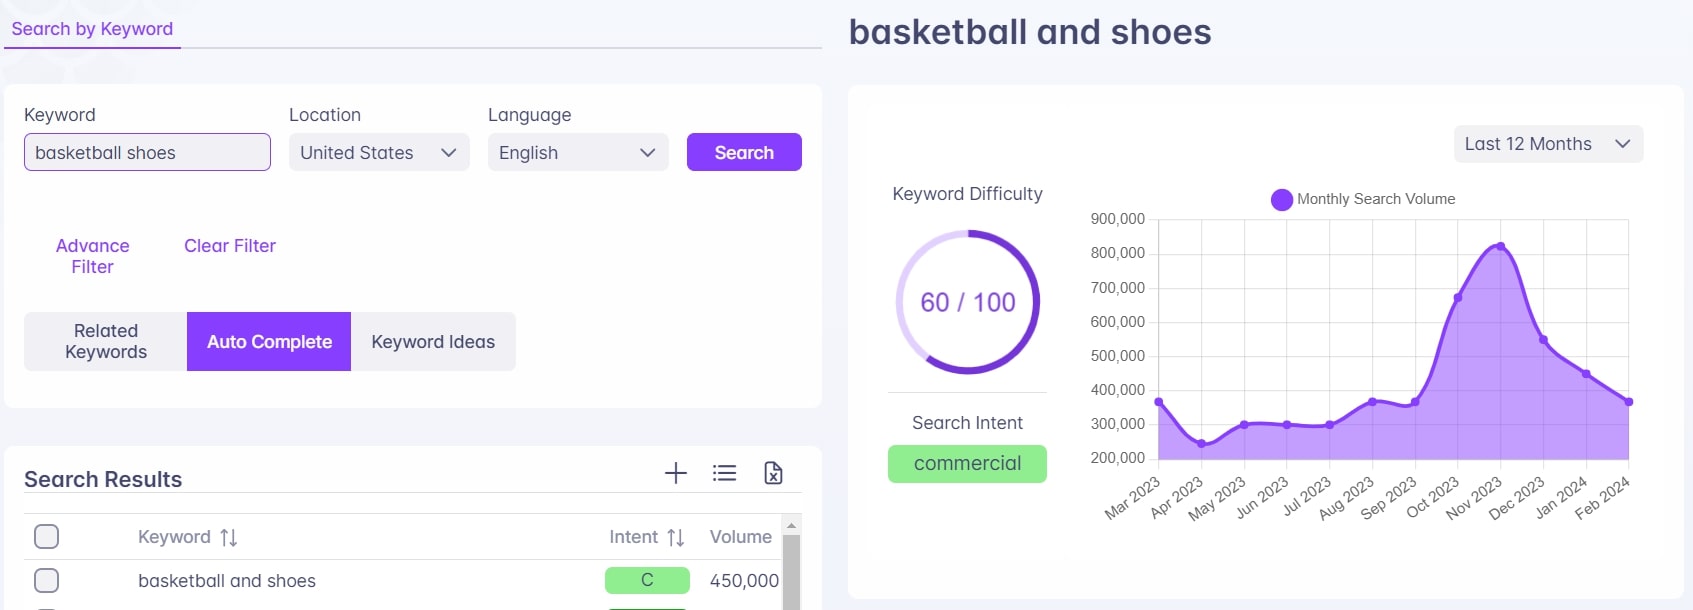This screenshot has width=1693, height=610.
Task: Click the Keyword input field with basketball shoes
Action: click(147, 152)
